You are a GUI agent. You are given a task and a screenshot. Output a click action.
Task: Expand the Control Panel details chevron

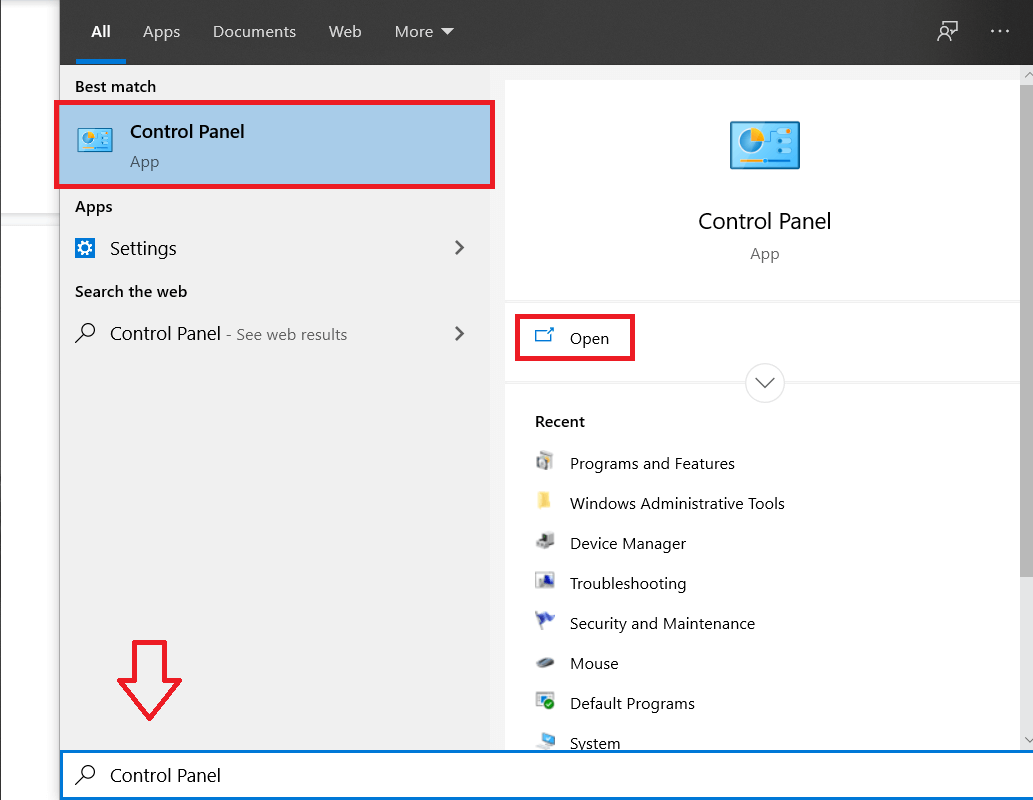[x=764, y=383]
